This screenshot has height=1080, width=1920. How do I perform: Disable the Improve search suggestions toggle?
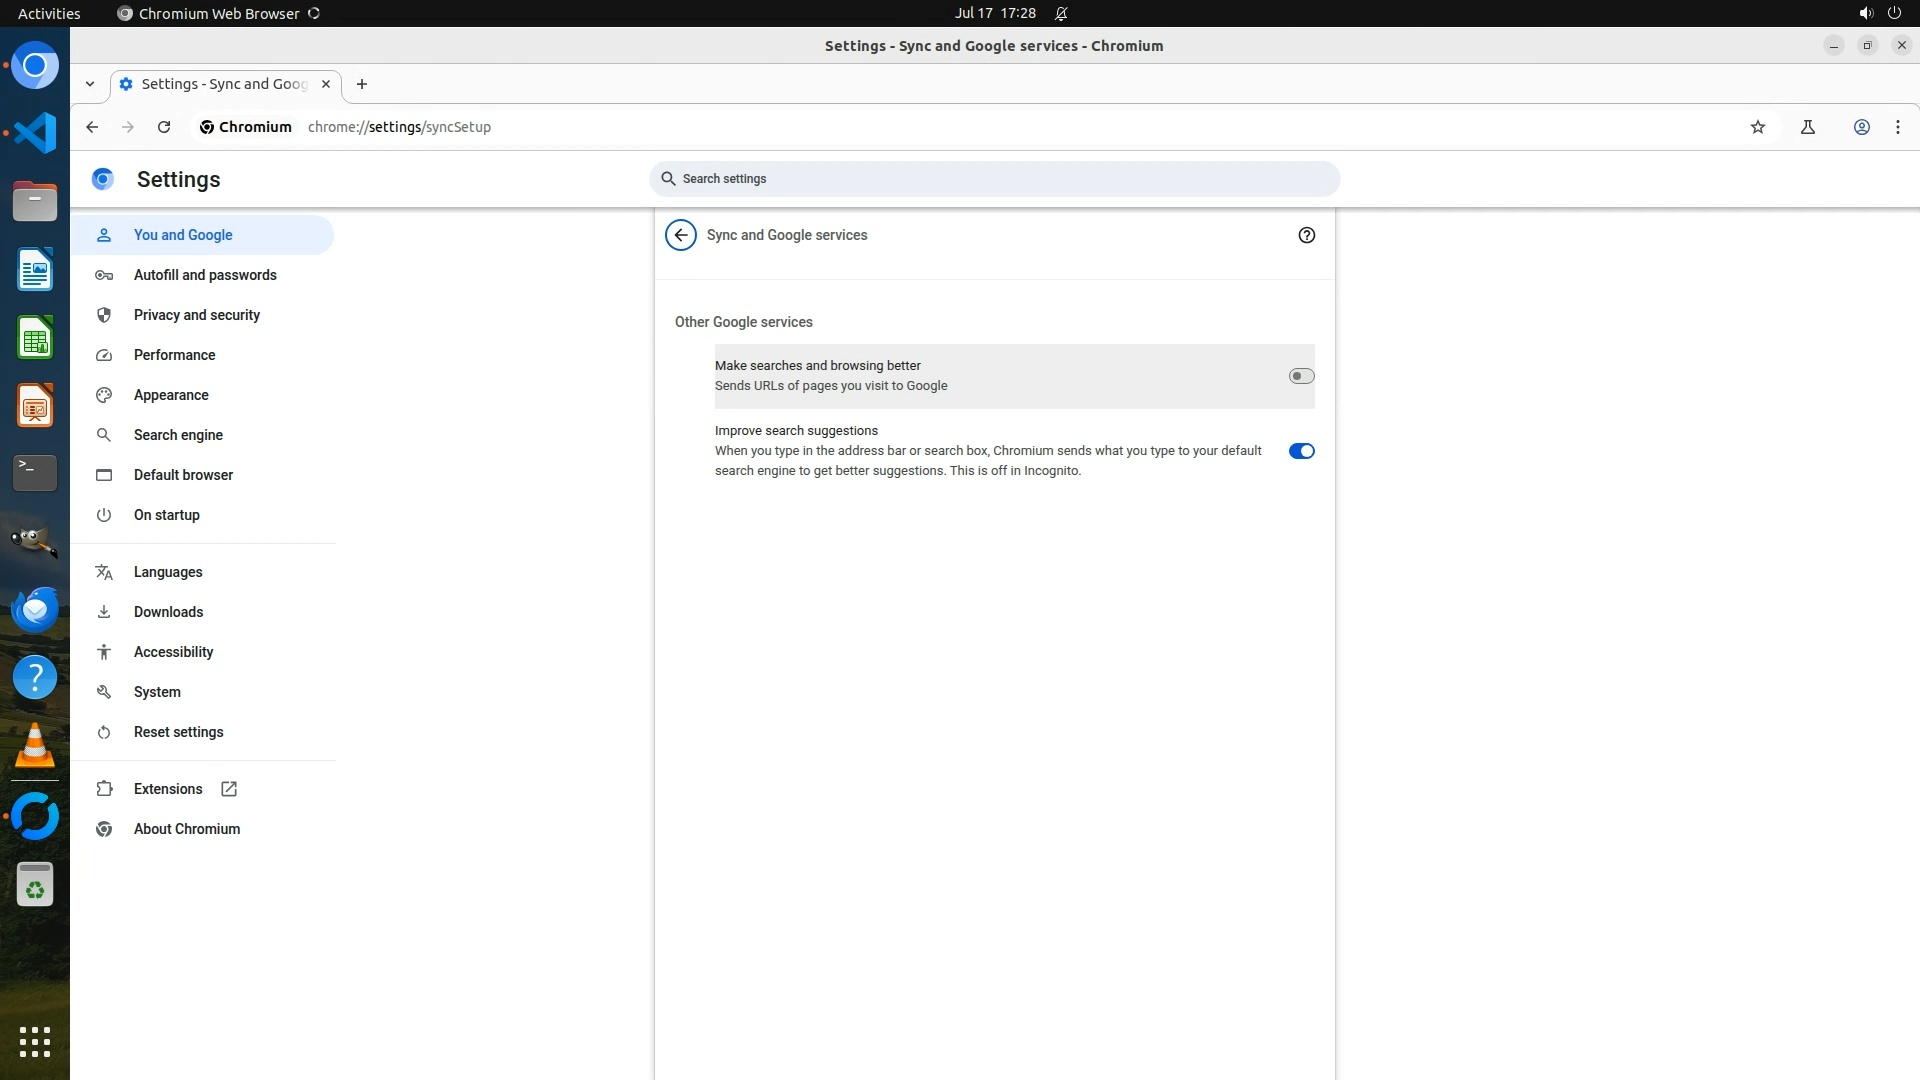(x=1301, y=451)
